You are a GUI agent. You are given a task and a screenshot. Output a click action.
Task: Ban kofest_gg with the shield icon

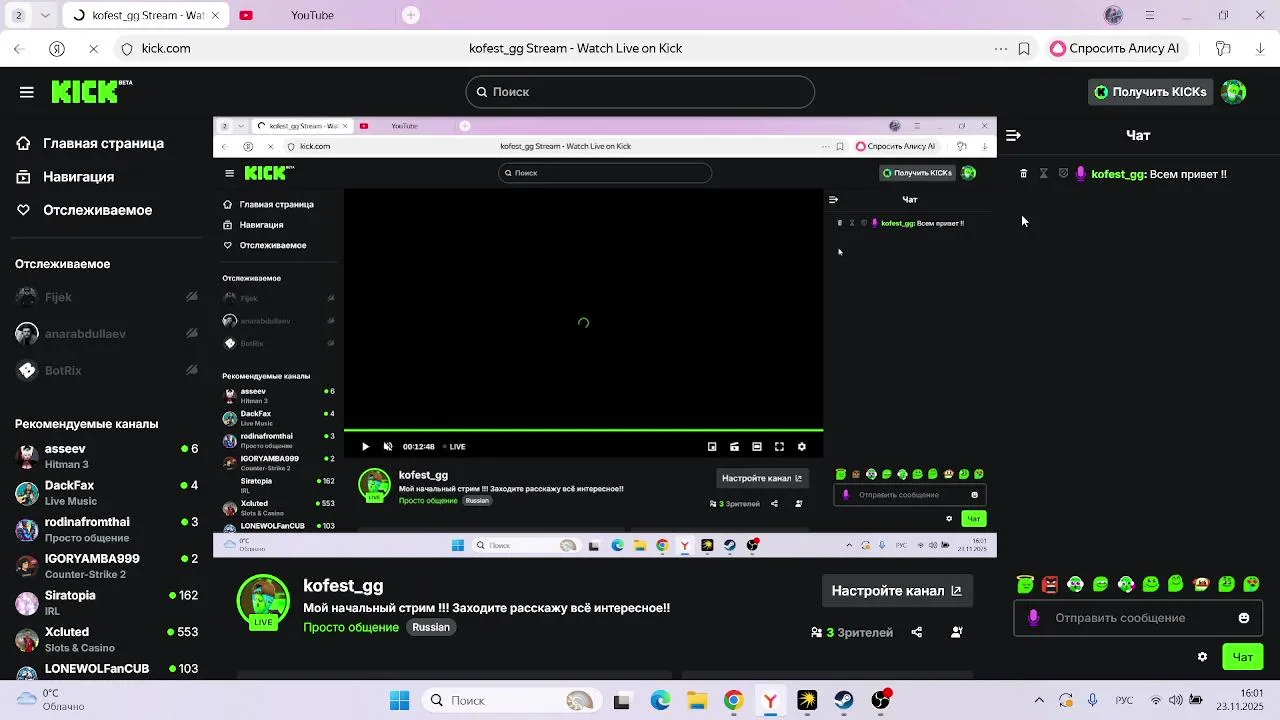1063,174
